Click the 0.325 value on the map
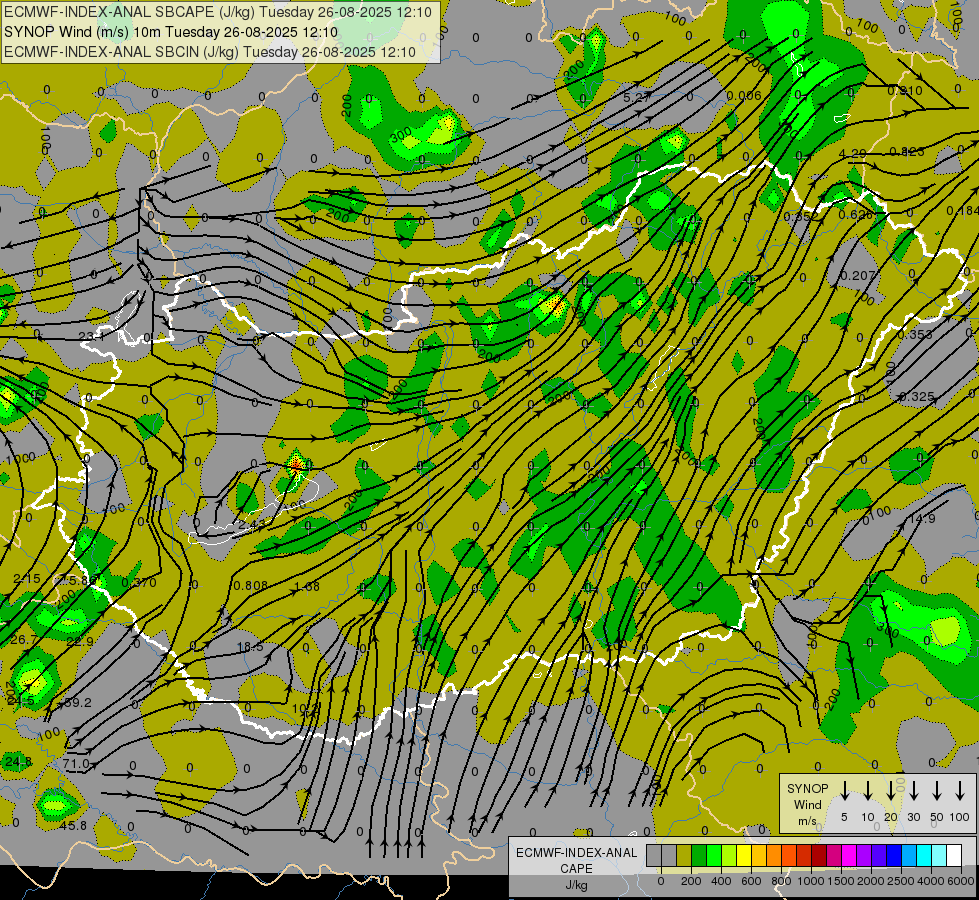The height and width of the screenshot is (900, 979). (917, 397)
